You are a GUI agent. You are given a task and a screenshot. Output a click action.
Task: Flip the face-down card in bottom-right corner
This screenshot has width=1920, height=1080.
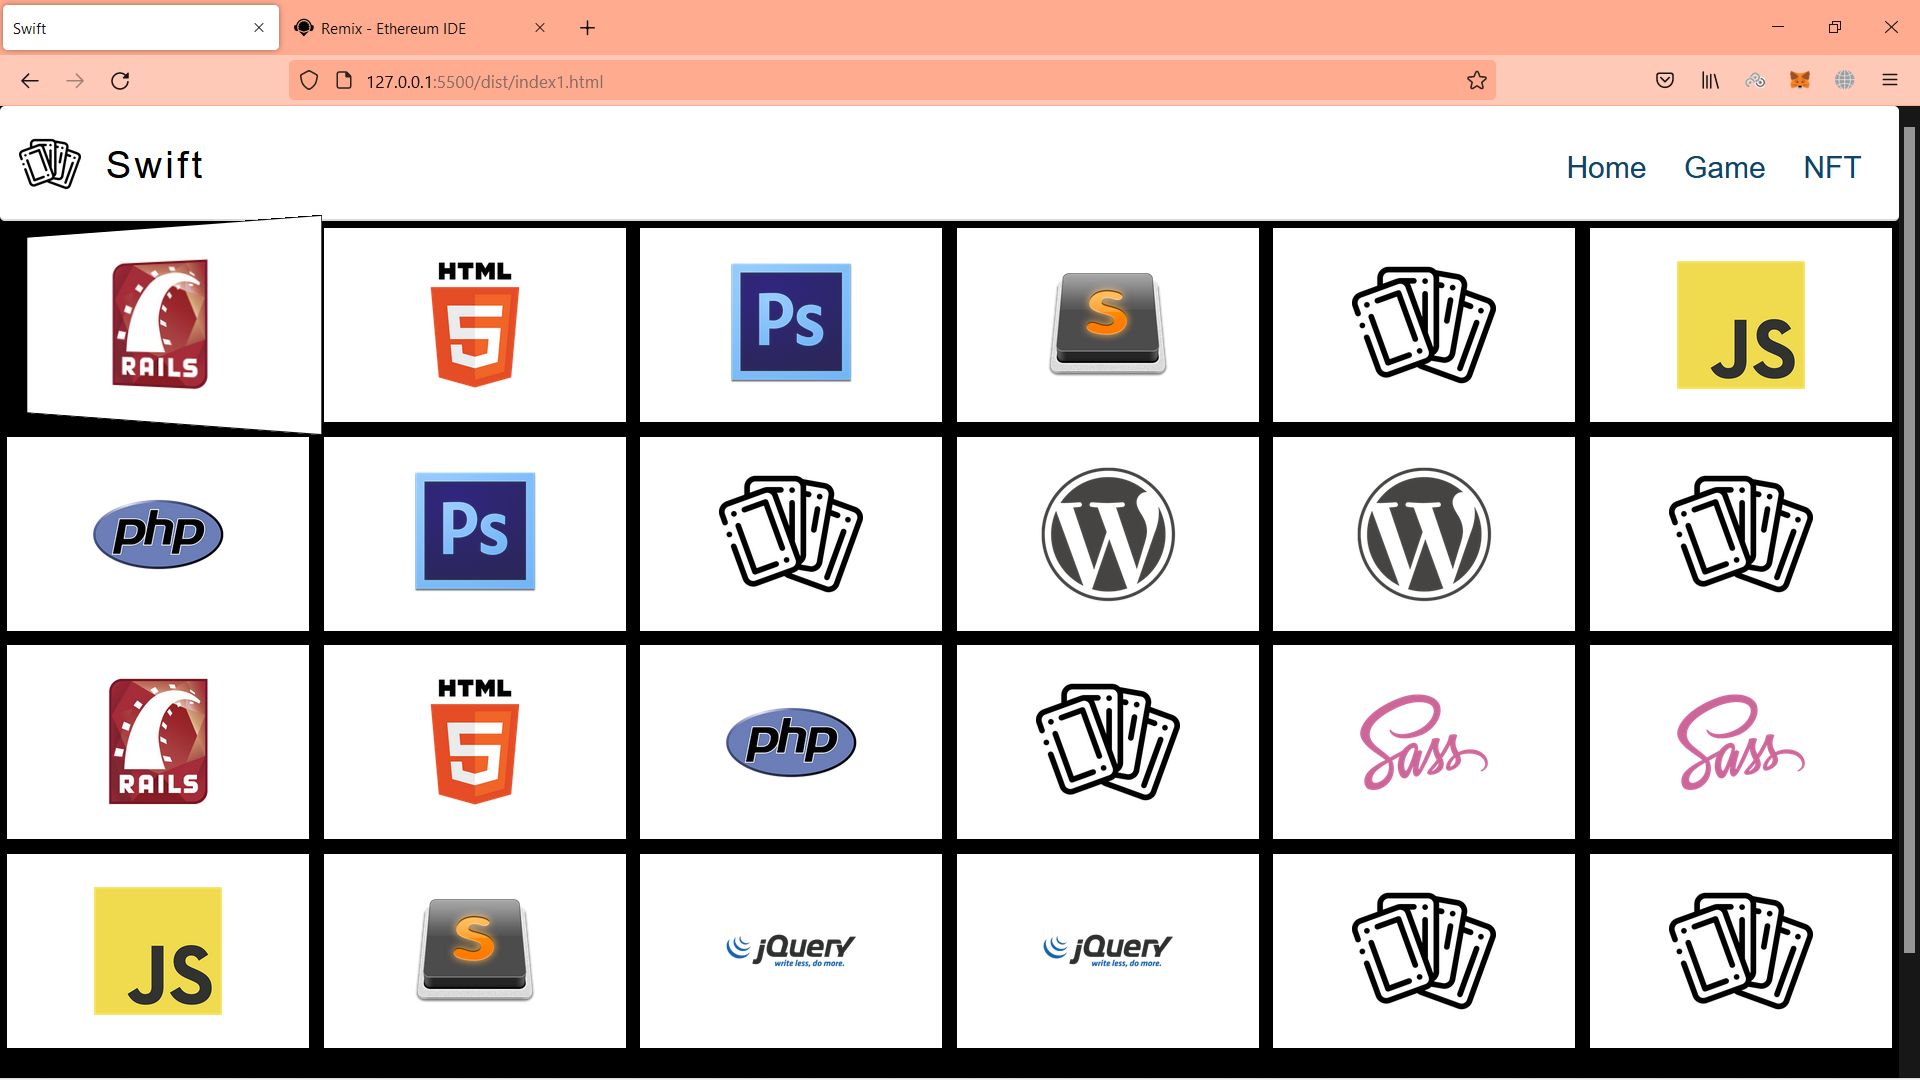(1741, 951)
